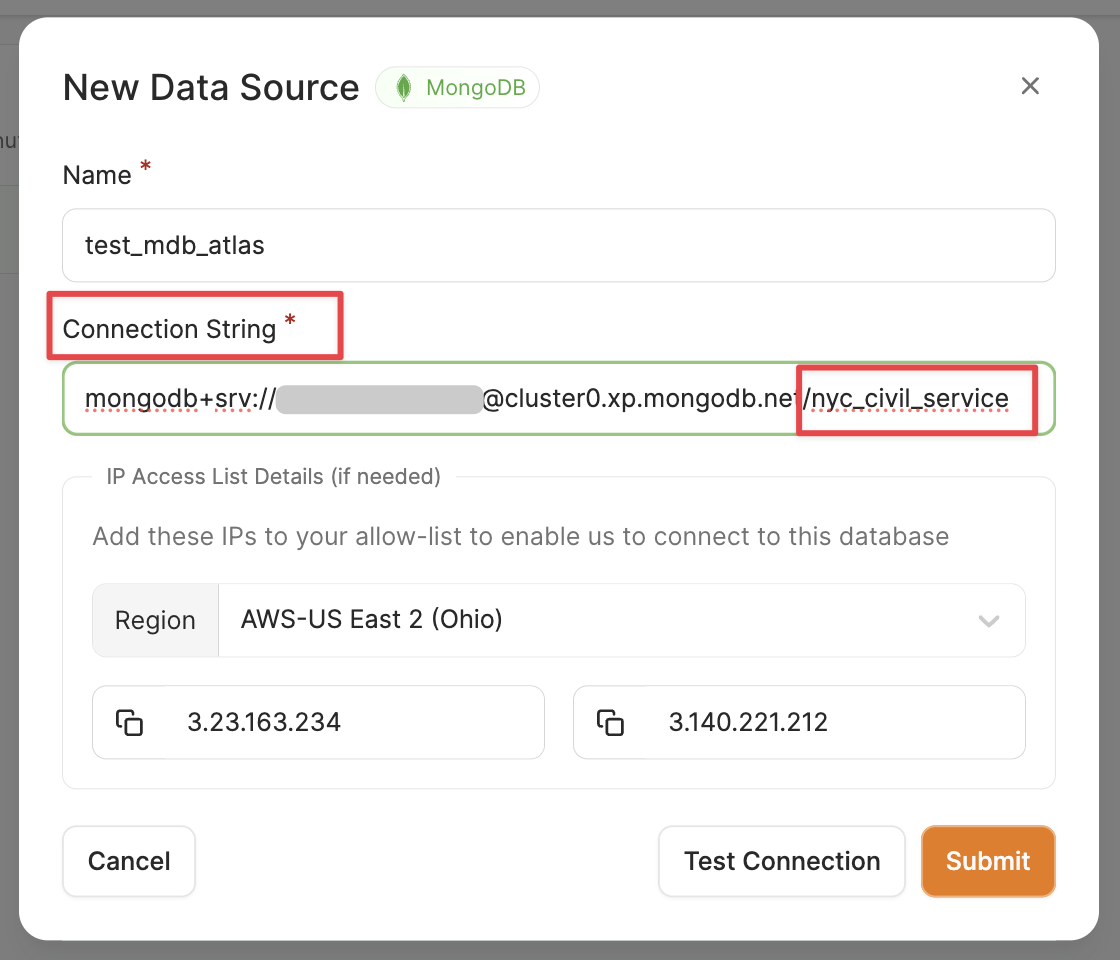
Task: Click the MongoDB leaf logo icon
Action: 403,88
